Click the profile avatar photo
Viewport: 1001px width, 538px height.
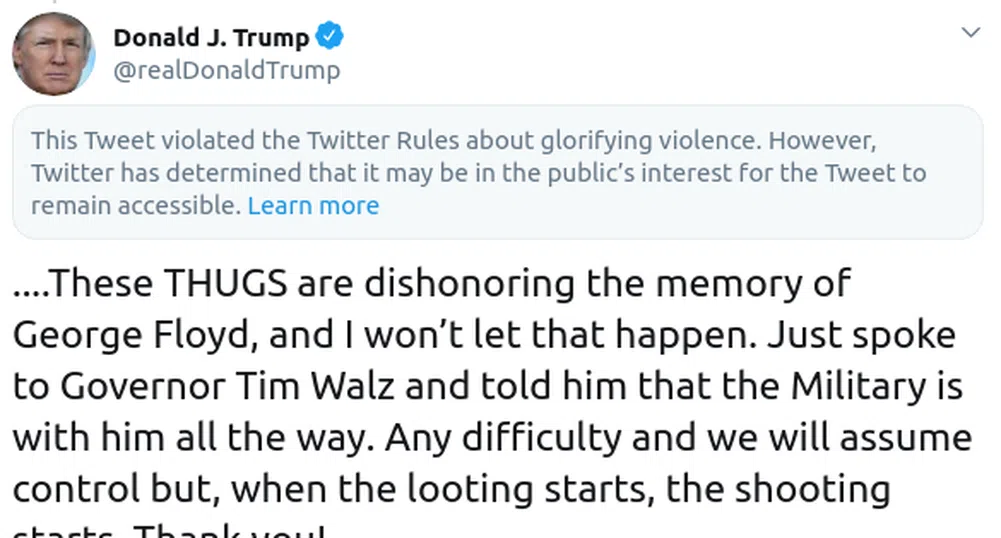tap(52, 55)
